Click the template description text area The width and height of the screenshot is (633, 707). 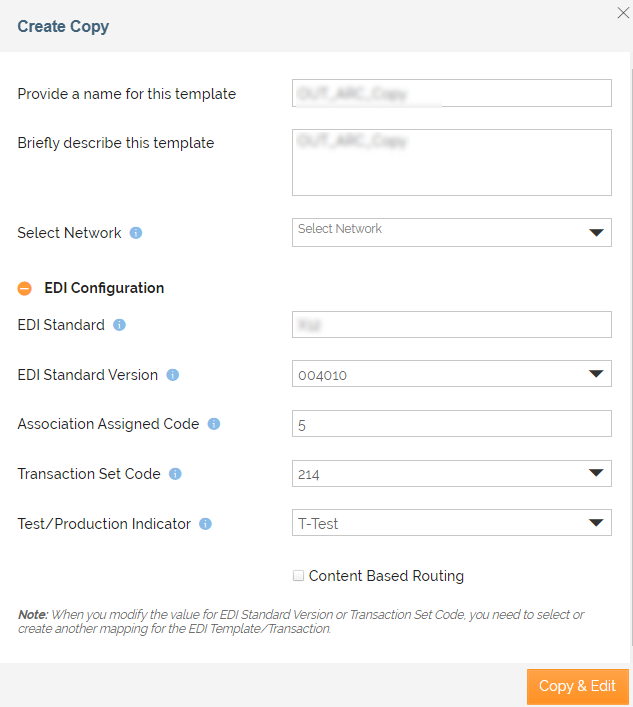click(x=451, y=162)
